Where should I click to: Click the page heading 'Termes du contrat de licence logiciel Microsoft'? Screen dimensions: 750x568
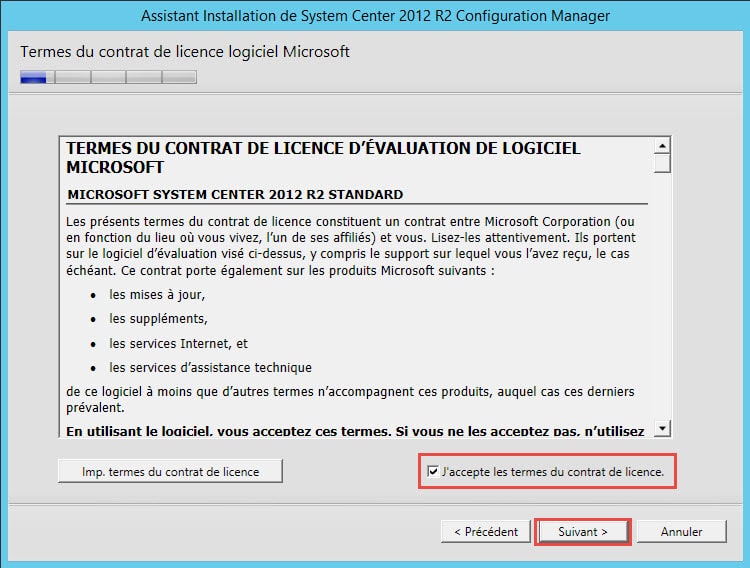click(185, 52)
